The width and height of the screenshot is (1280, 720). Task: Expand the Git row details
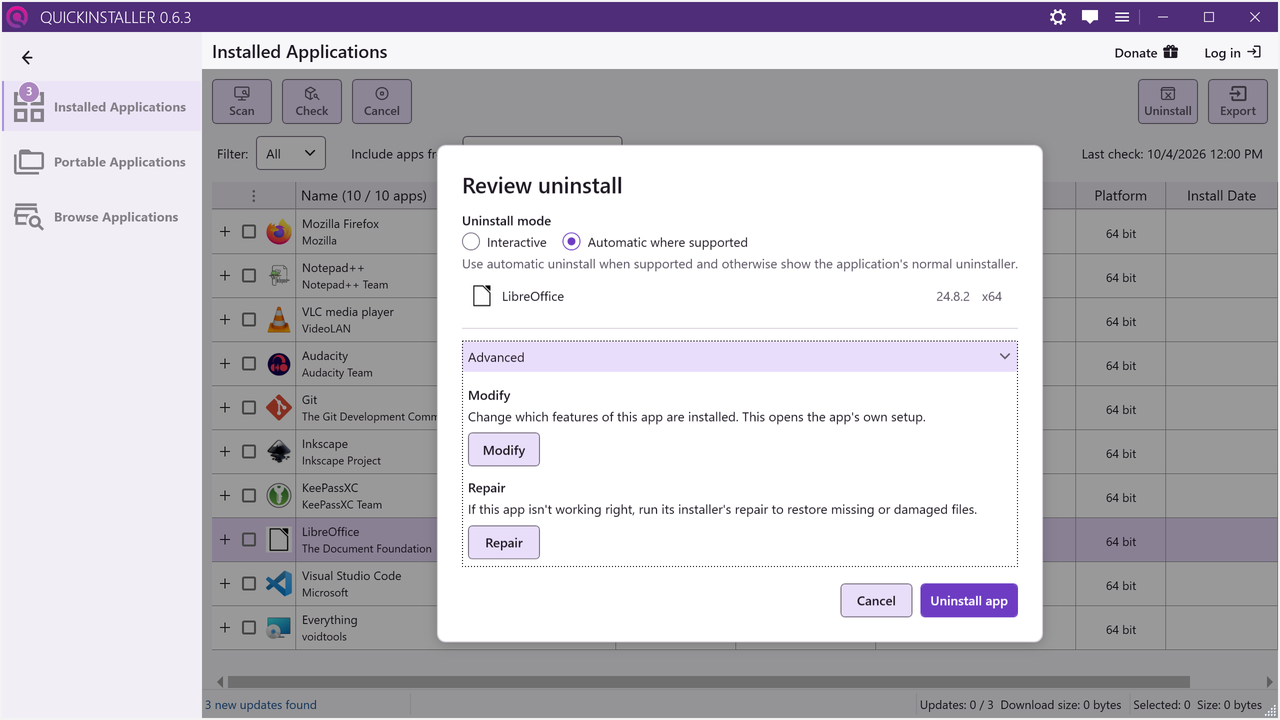click(x=225, y=408)
